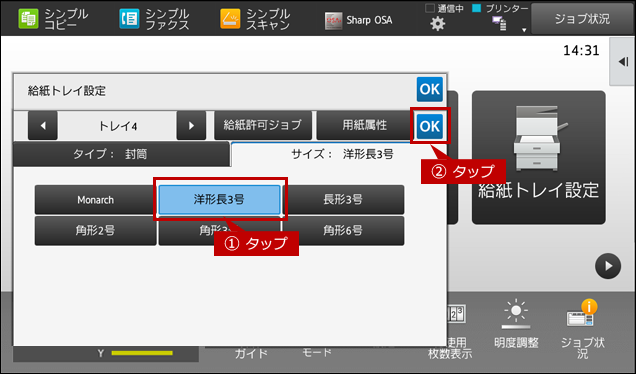Image resolution: width=636 pixels, height=374 pixels.
Task: Open the Job Status (ジョブ状況) button at top
Action: pos(582,19)
